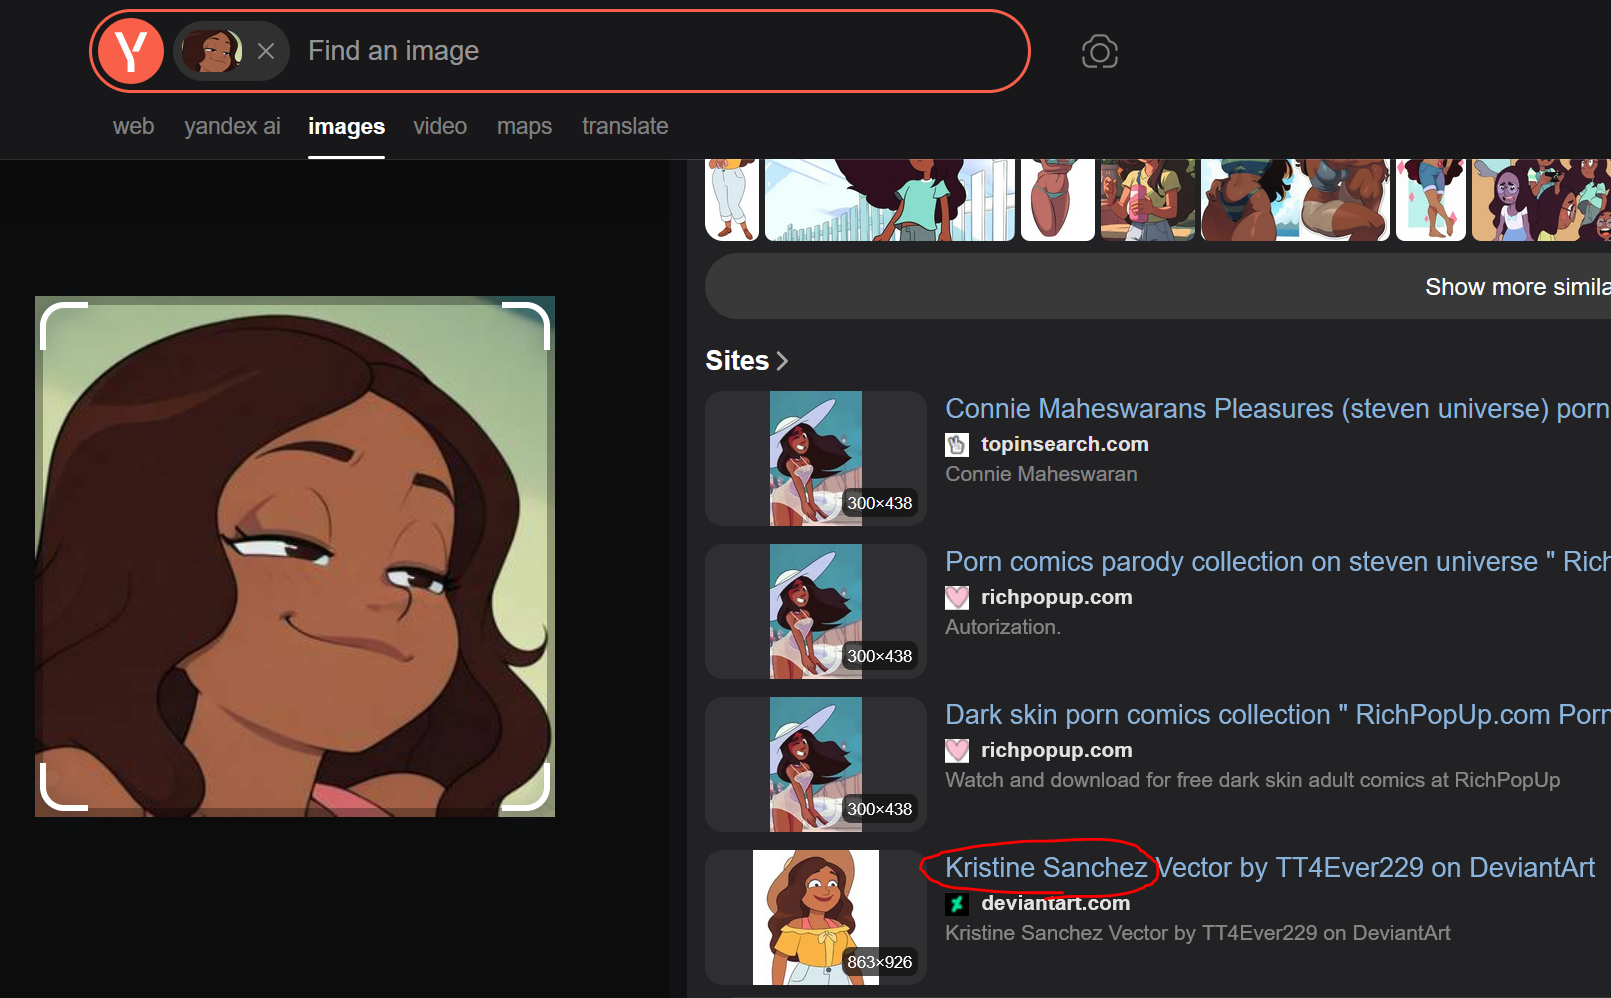Click the 'Connie Maheswaran' description text
The image size is (1611, 998).
point(1041,474)
